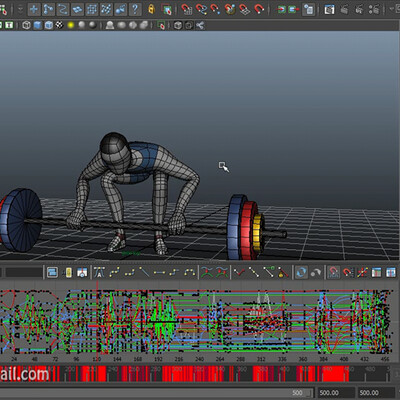Enable wireframe on shaded cube icon

coord(49,25)
